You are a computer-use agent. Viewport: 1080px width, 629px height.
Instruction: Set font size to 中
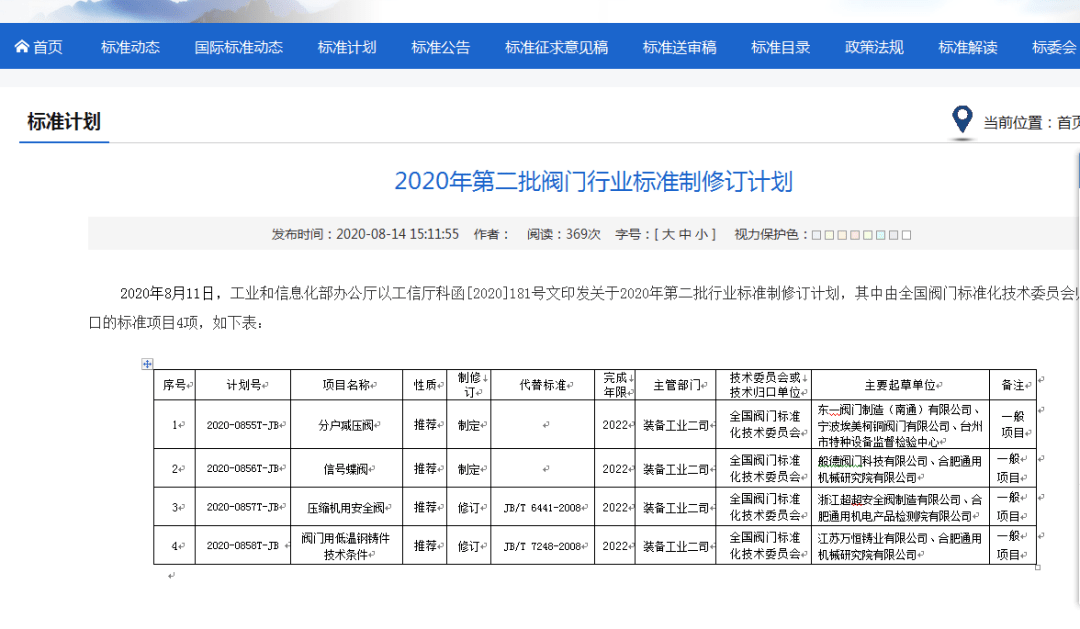point(685,235)
